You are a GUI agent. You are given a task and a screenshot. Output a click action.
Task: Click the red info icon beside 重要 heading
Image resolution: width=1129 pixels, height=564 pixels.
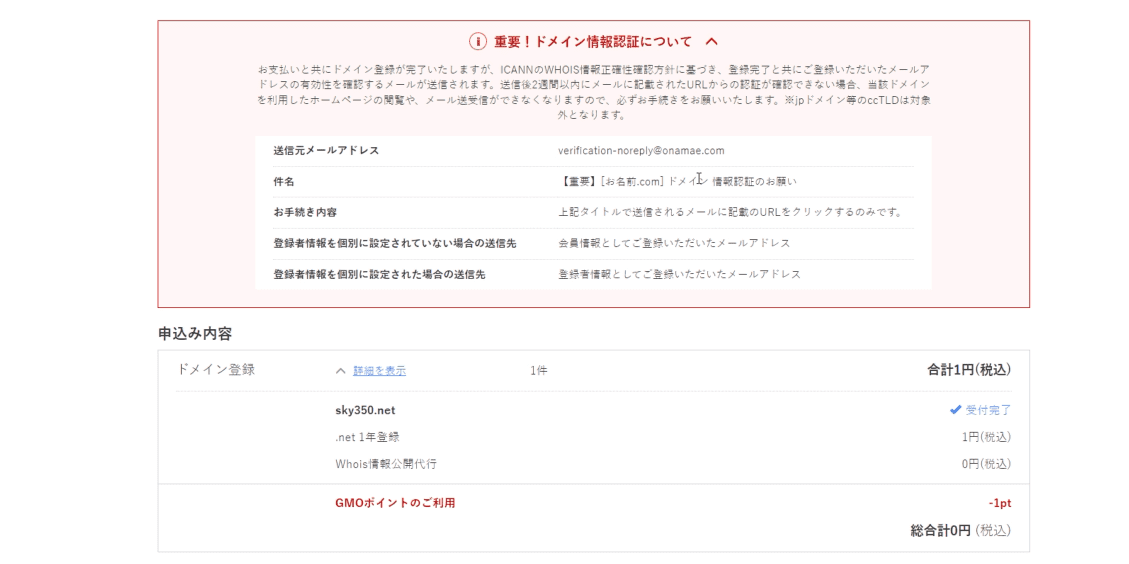[x=478, y=42]
